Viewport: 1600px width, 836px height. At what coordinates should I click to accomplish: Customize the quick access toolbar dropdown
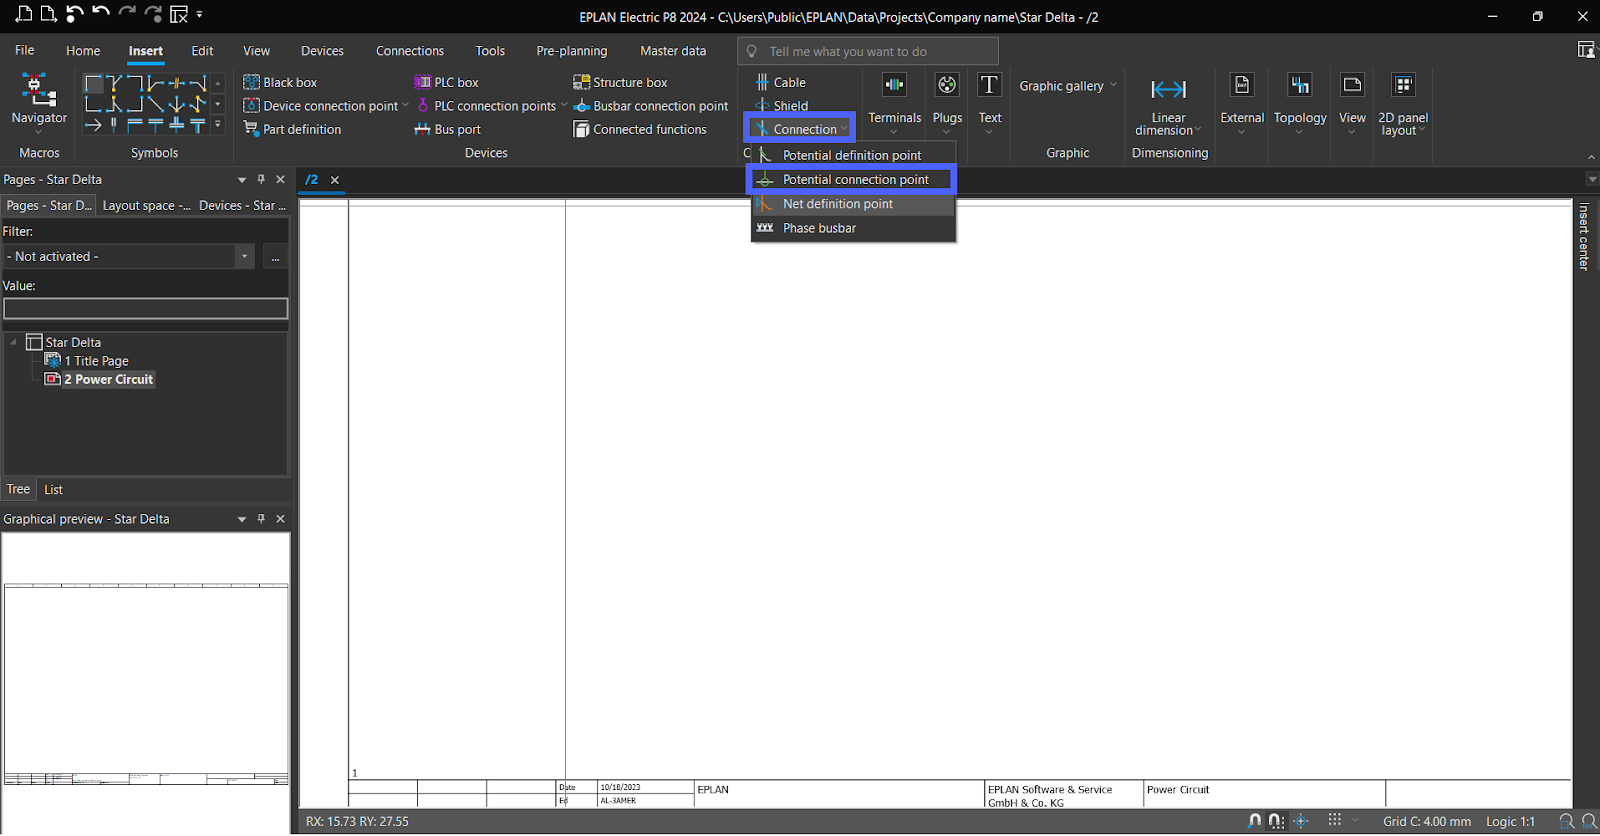[x=199, y=14]
